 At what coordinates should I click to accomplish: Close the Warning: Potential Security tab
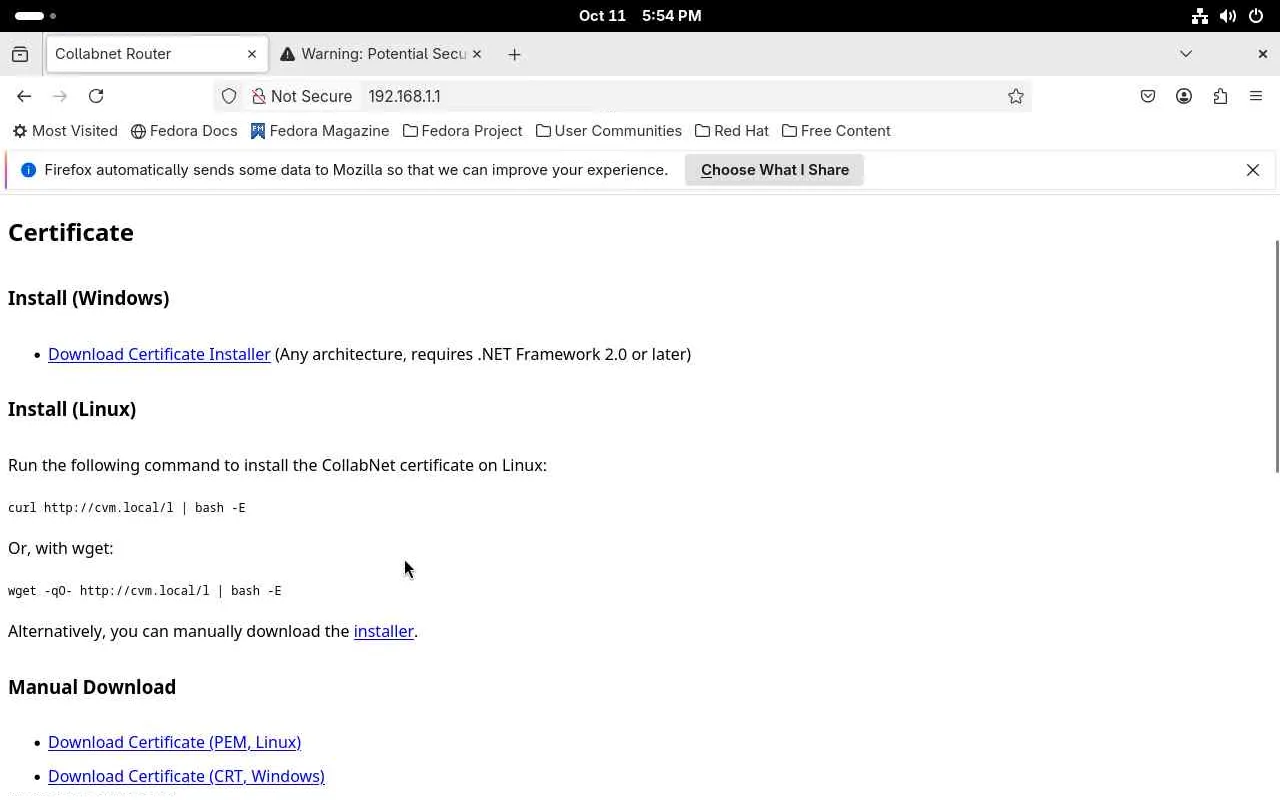[x=477, y=54]
